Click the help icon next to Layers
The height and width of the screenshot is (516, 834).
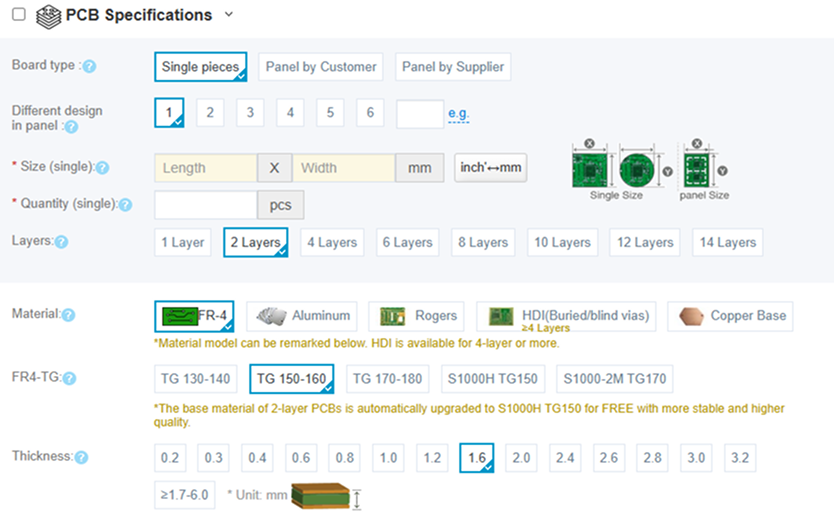pyautogui.click(x=62, y=242)
